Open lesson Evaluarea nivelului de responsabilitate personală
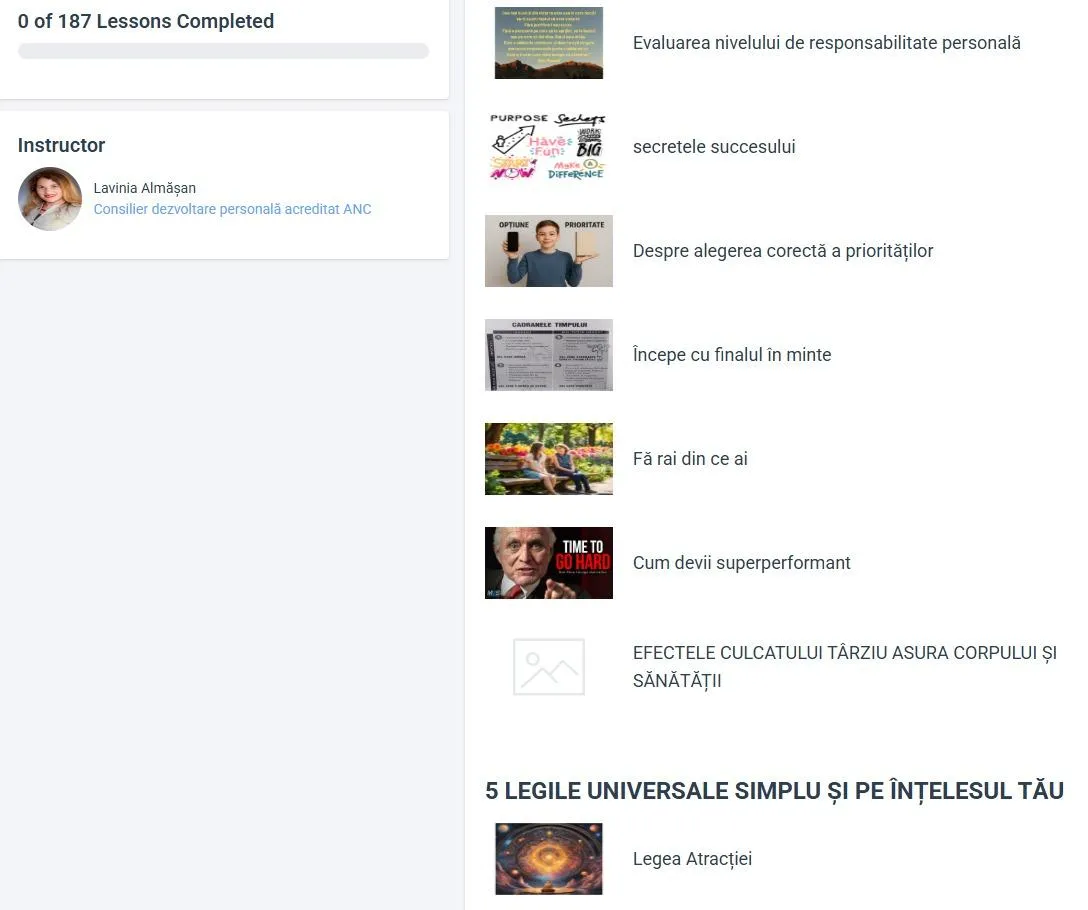 point(826,43)
